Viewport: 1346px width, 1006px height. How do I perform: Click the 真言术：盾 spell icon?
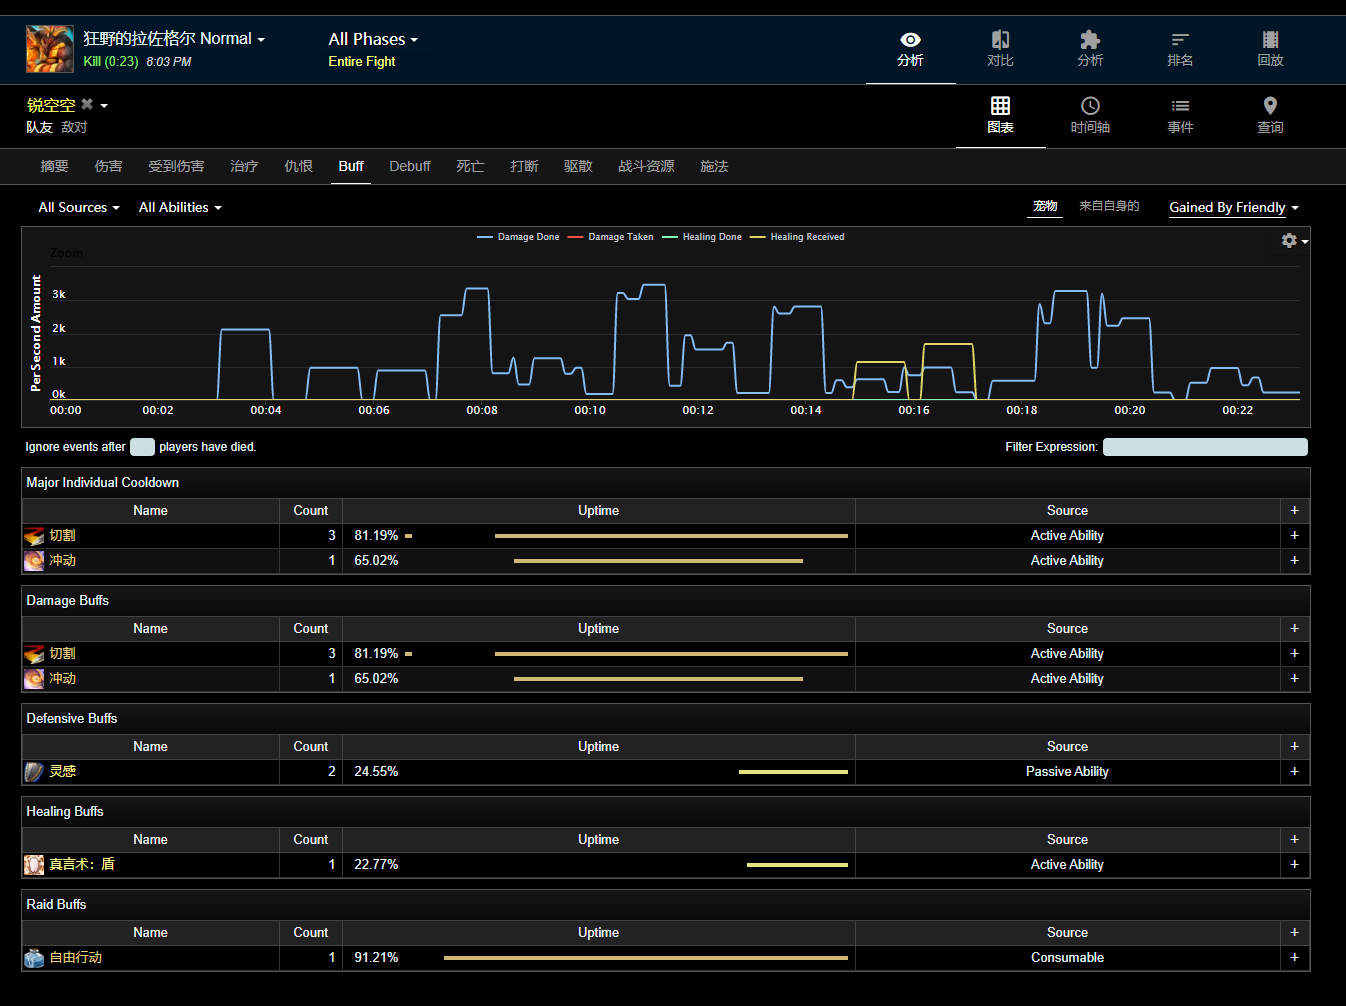[x=34, y=865]
